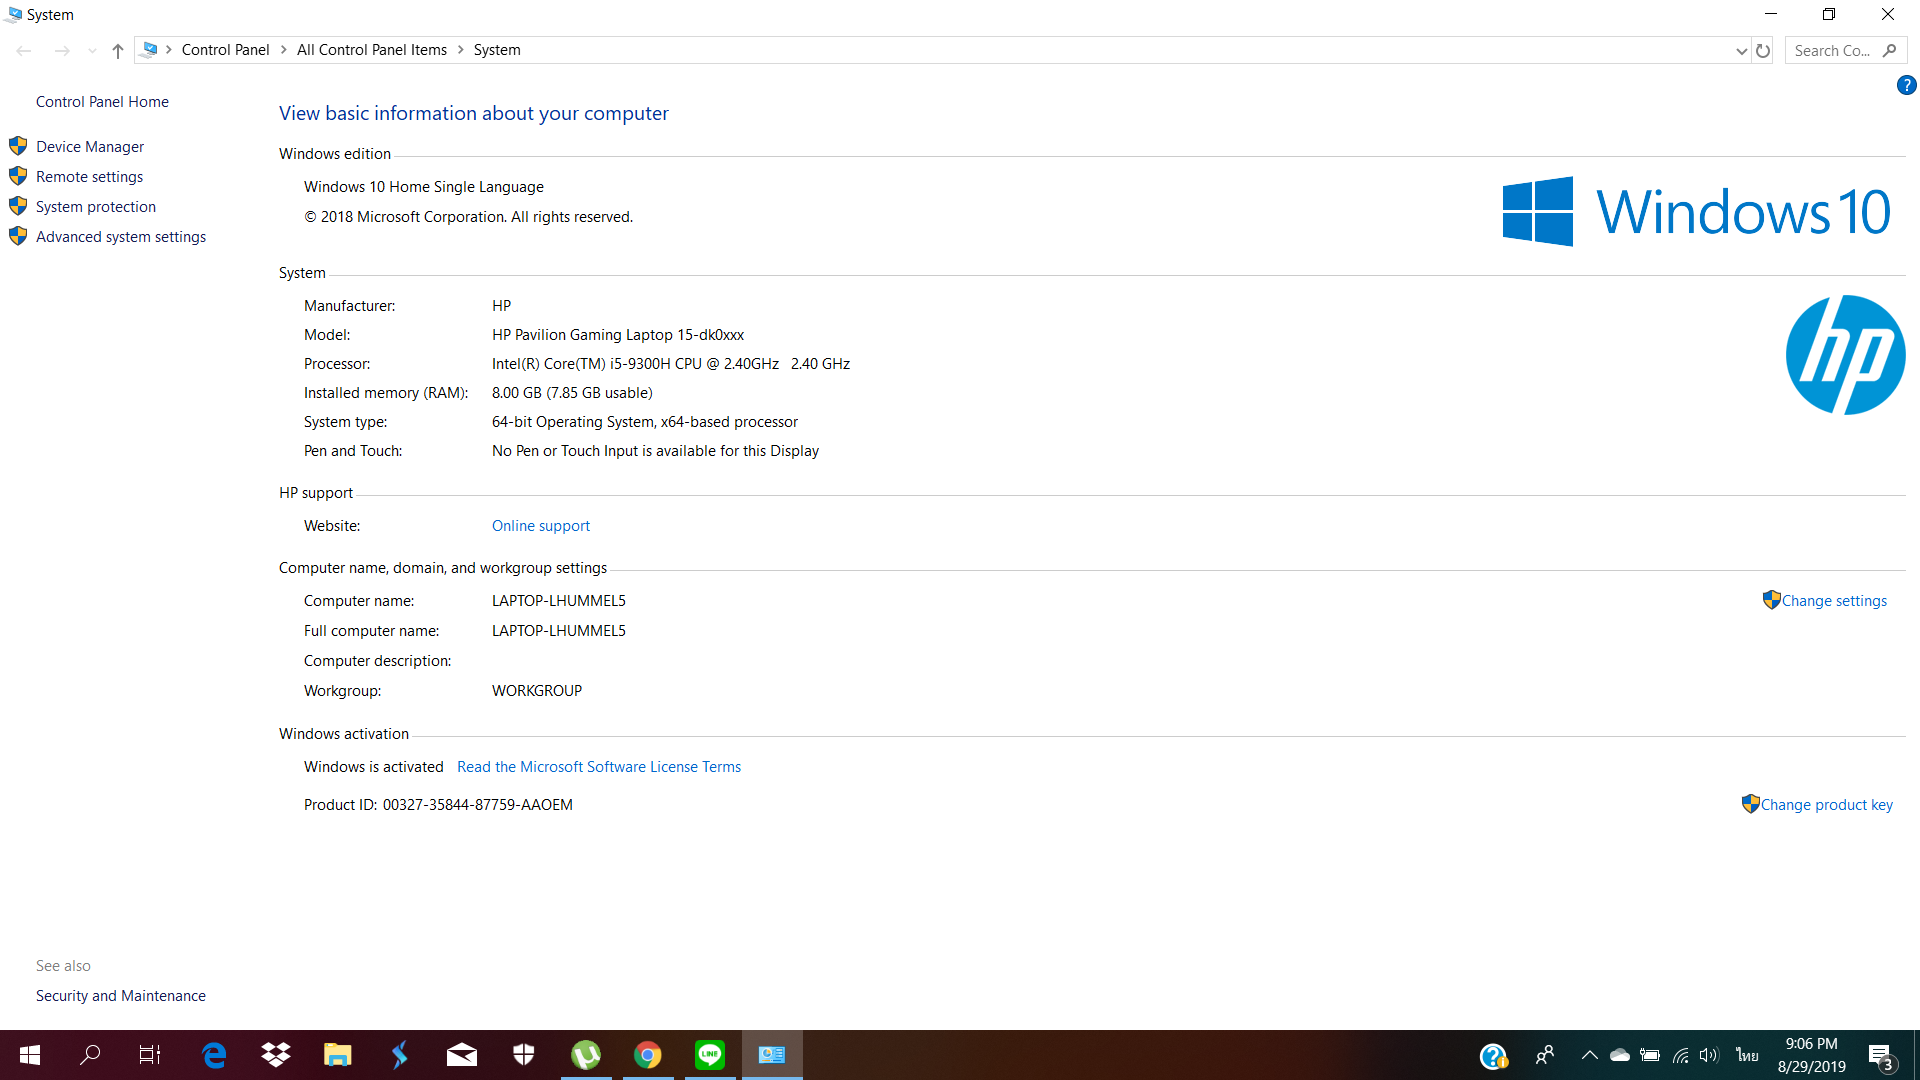Open Dropbox from the taskbar
The width and height of the screenshot is (1920, 1080).
tap(276, 1055)
